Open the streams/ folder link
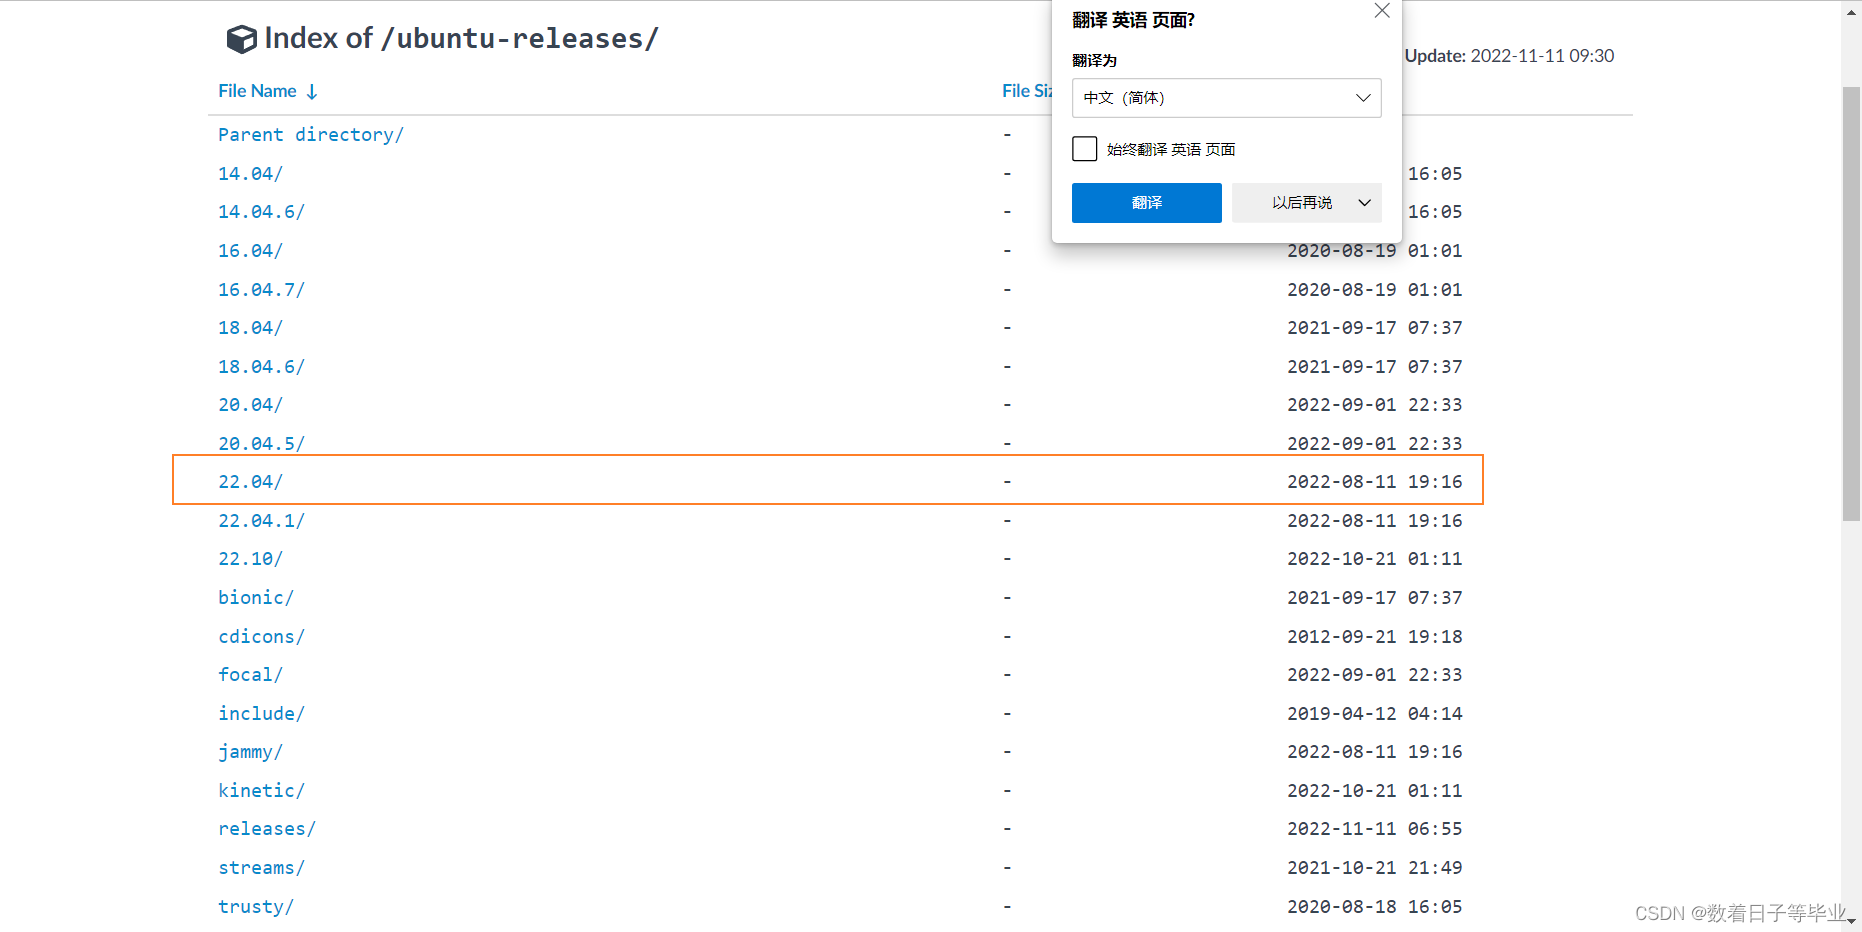 (261, 868)
